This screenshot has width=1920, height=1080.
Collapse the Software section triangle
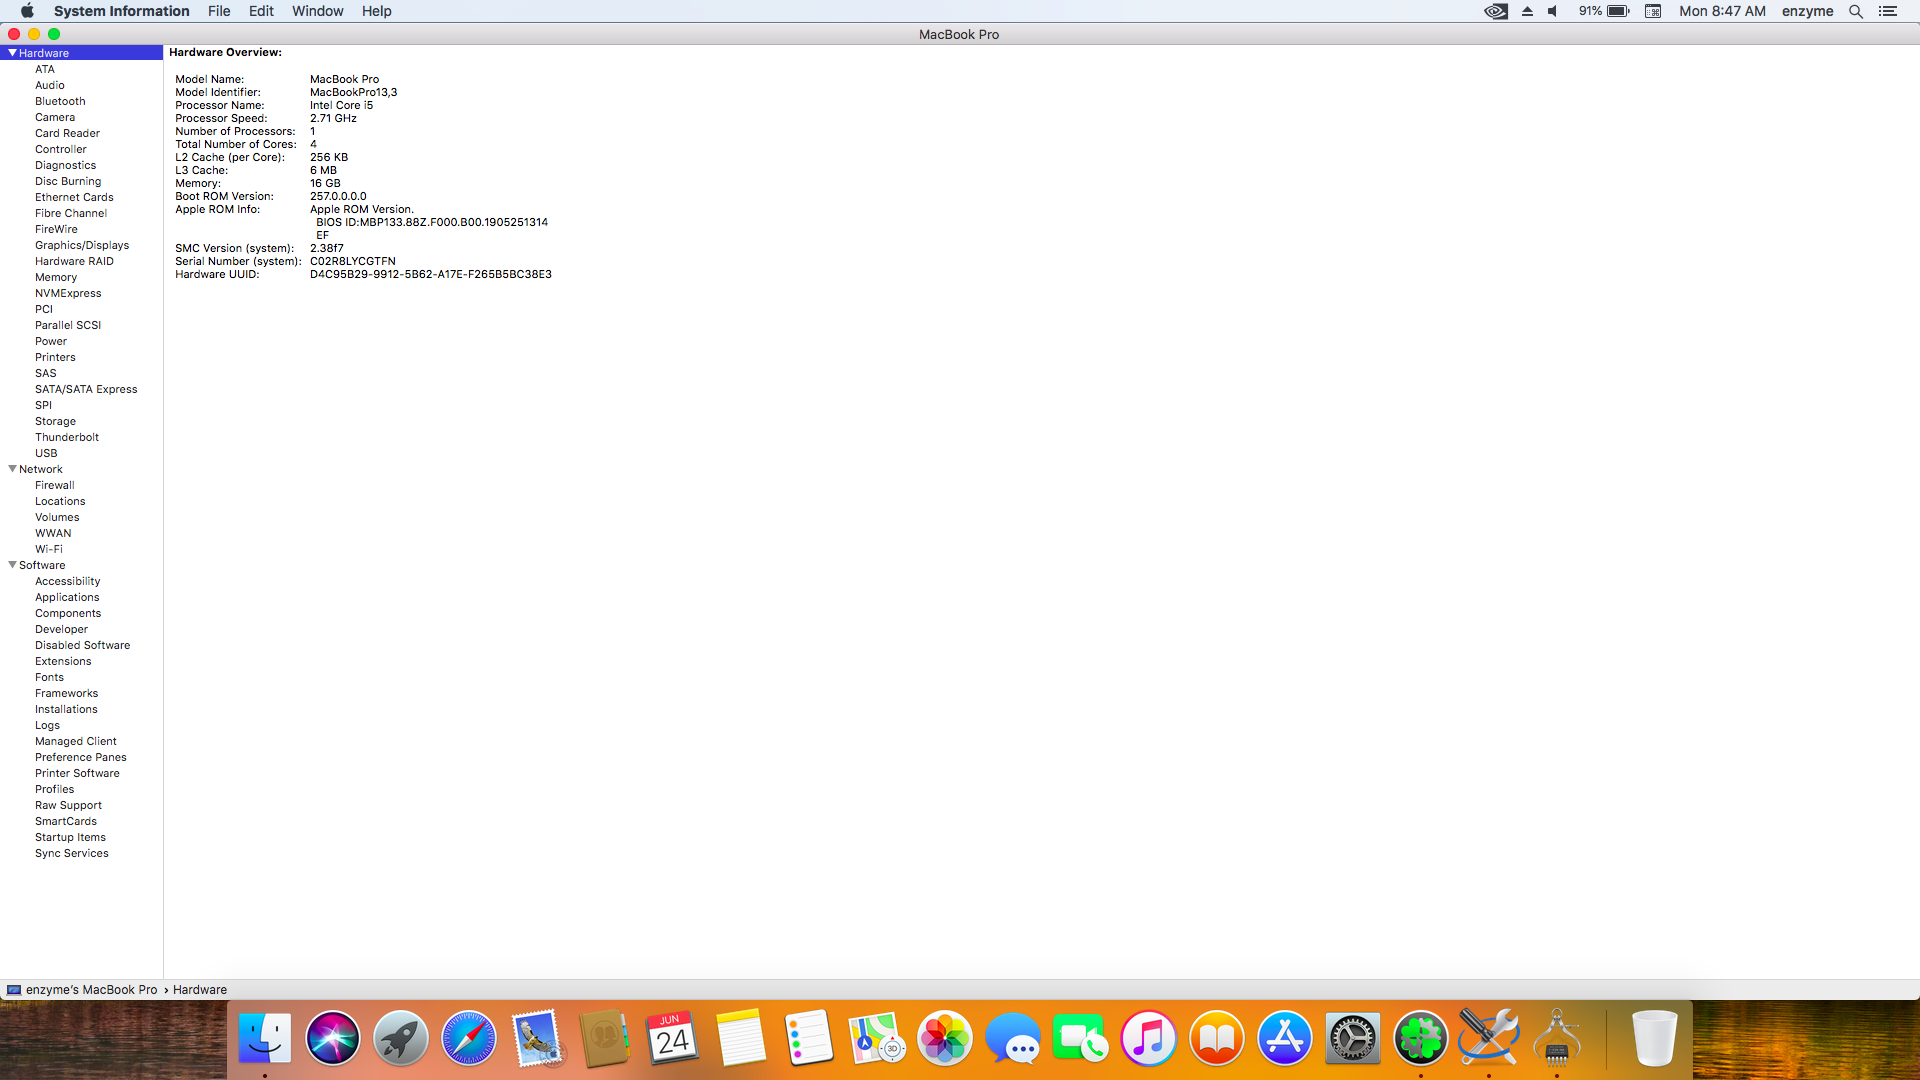[x=12, y=565]
